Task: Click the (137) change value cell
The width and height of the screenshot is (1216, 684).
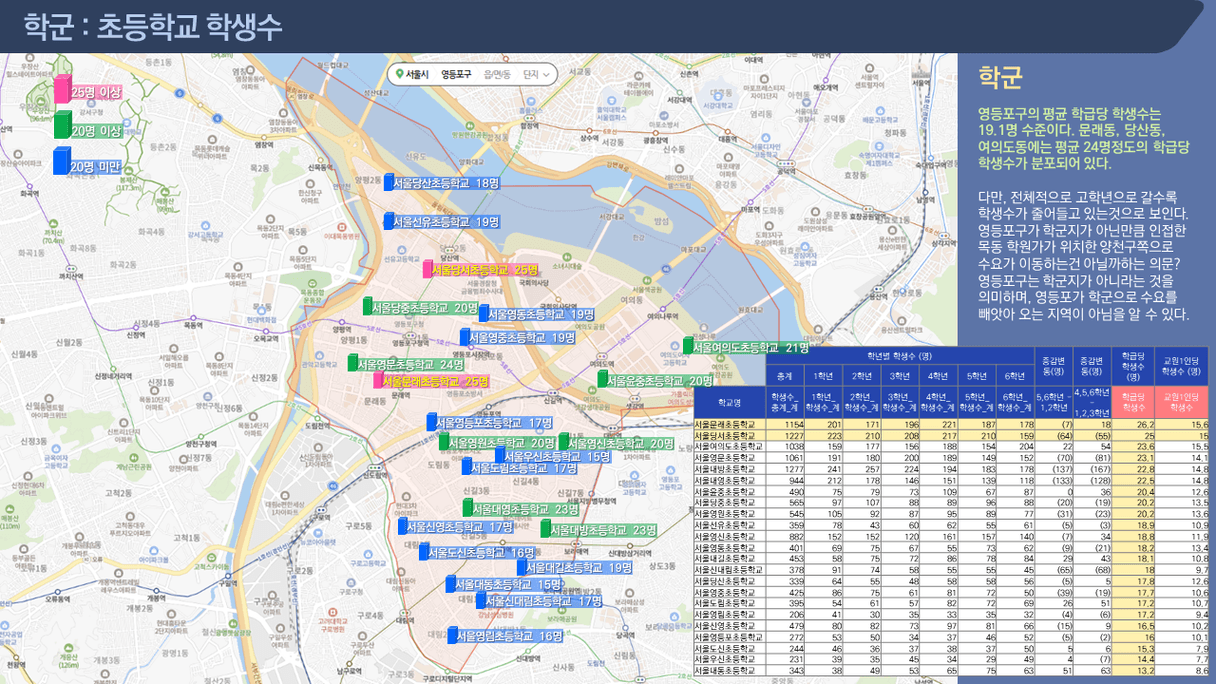Action: coord(1053,469)
